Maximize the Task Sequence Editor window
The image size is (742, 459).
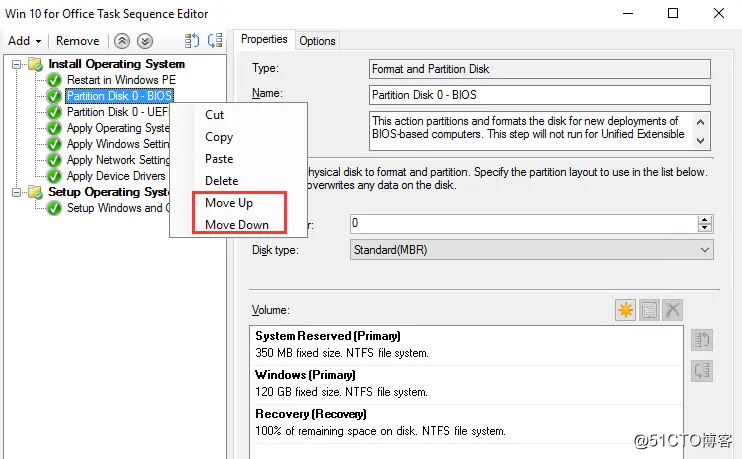pos(673,13)
